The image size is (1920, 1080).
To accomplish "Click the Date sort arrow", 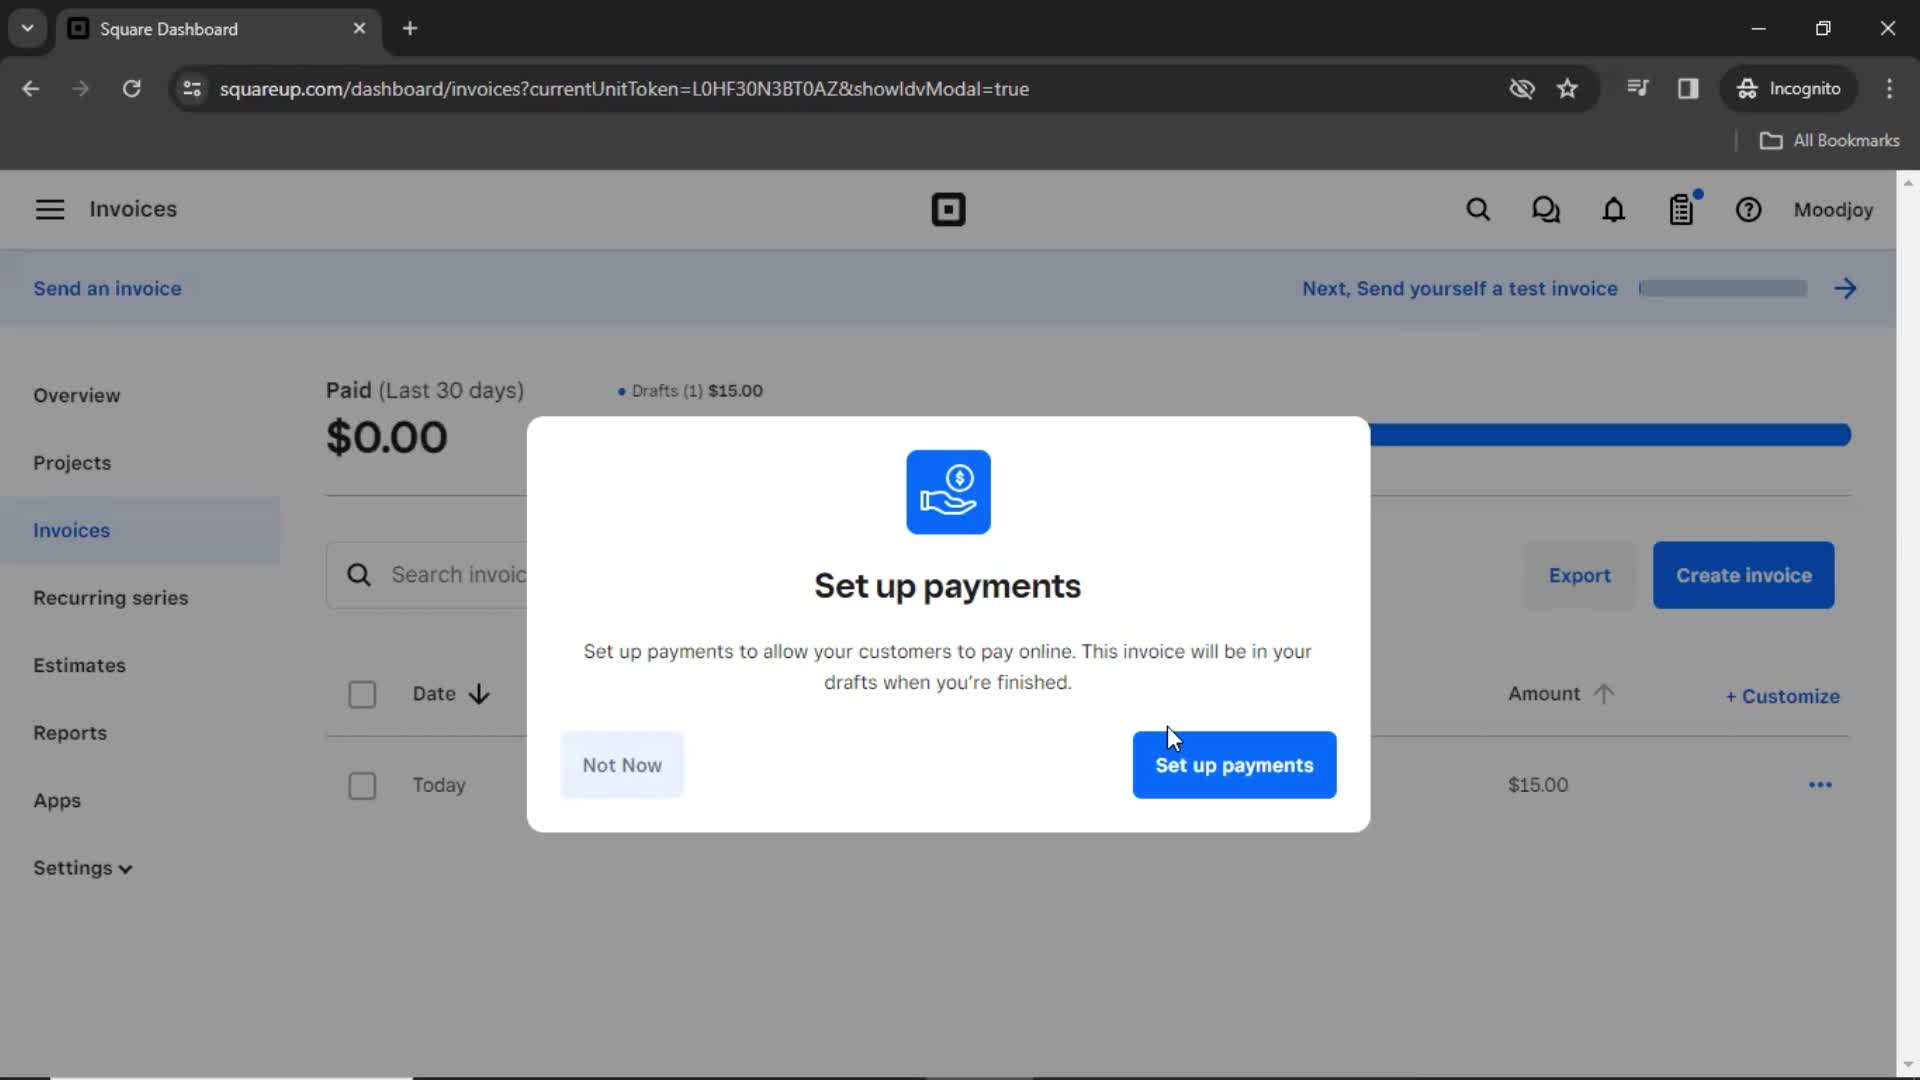I will [x=481, y=694].
